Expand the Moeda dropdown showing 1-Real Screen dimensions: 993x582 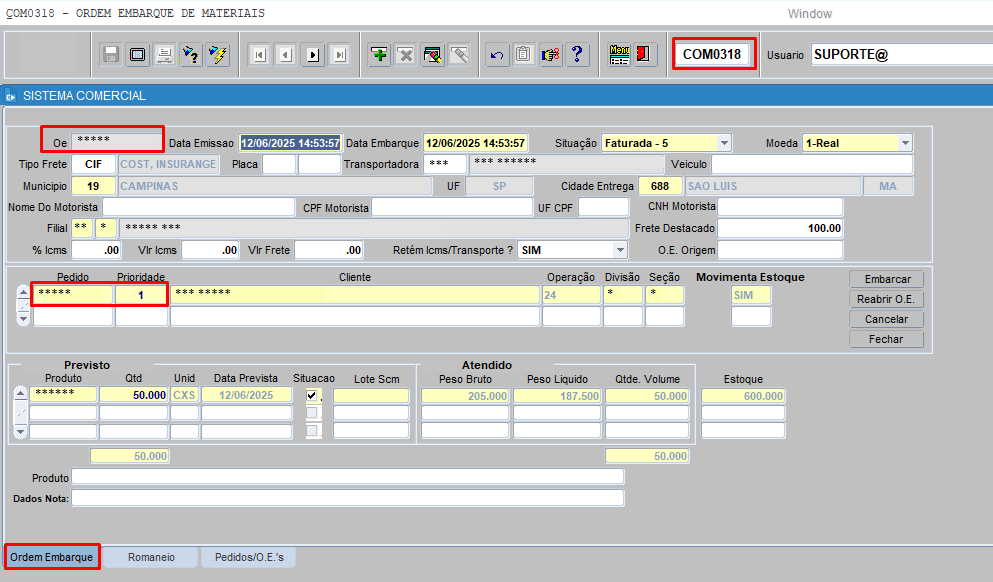coord(905,143)
